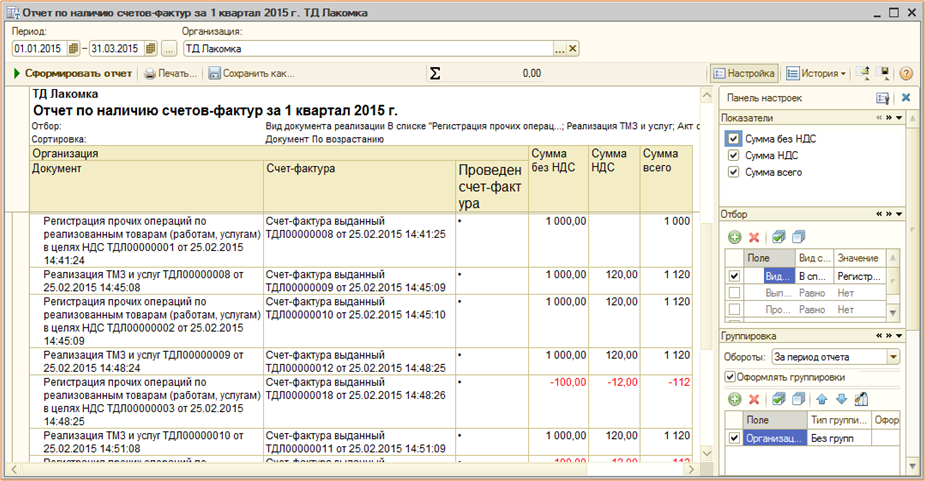Click the help question mark icon
925x481 pixels.
[906, 73]
